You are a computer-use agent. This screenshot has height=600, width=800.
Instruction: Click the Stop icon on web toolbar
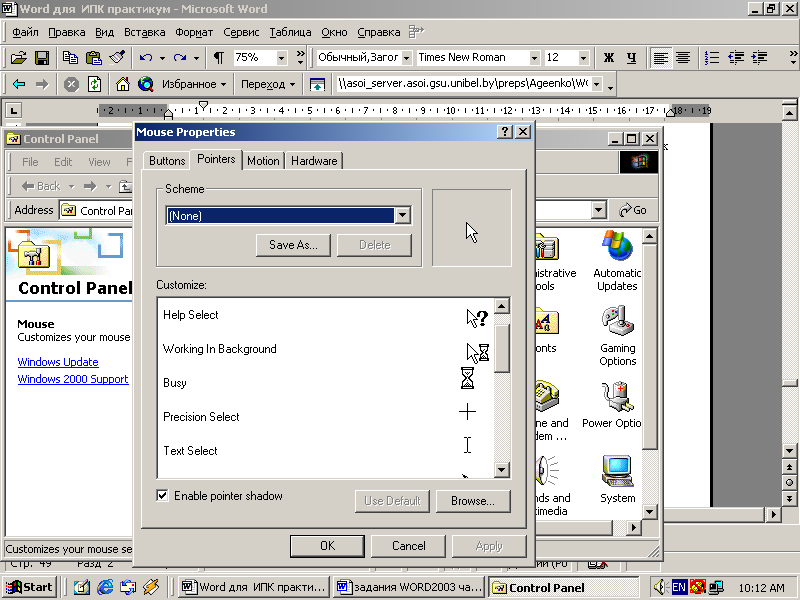[x=71, y=84]
